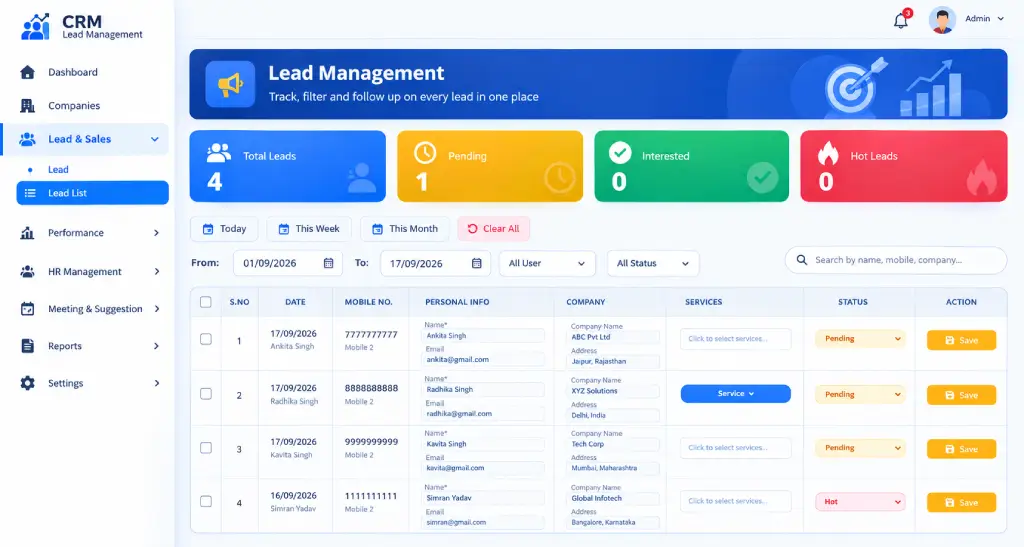This screenshot has width=1024, height=547.
Task: Click the CRM logo icon
Action: [35, 27]
